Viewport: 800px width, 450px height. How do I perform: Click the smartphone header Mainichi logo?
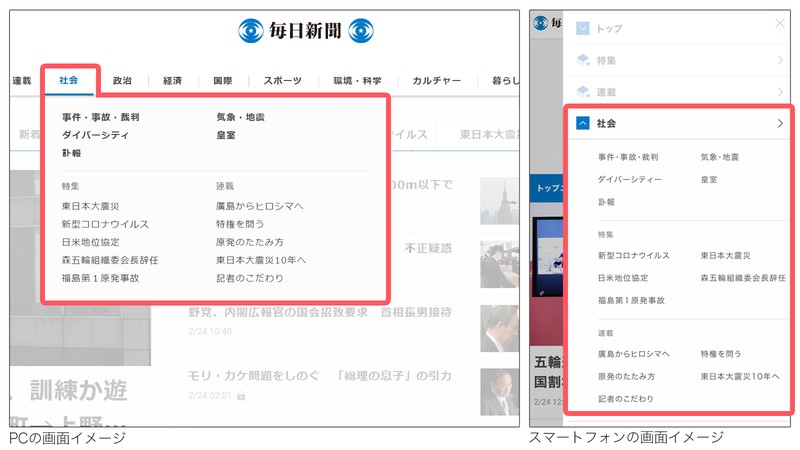[x=540, y=23]
